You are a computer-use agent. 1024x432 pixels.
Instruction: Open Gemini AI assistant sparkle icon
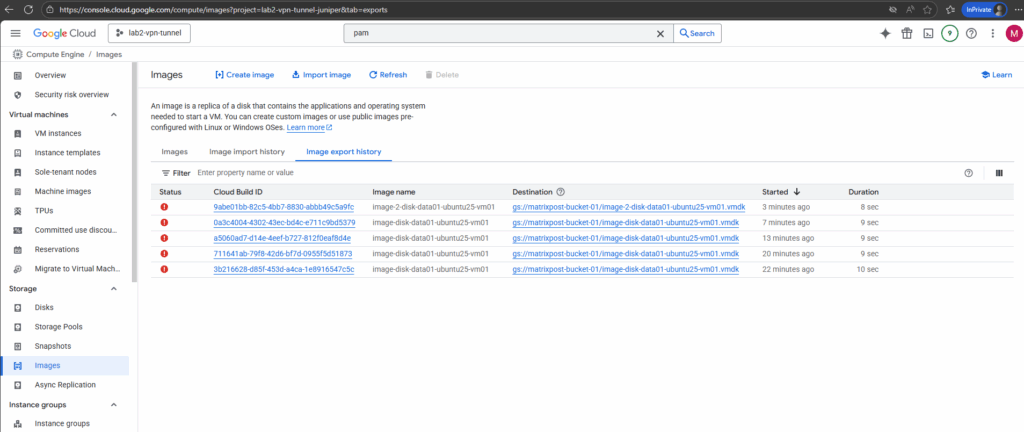885,33
